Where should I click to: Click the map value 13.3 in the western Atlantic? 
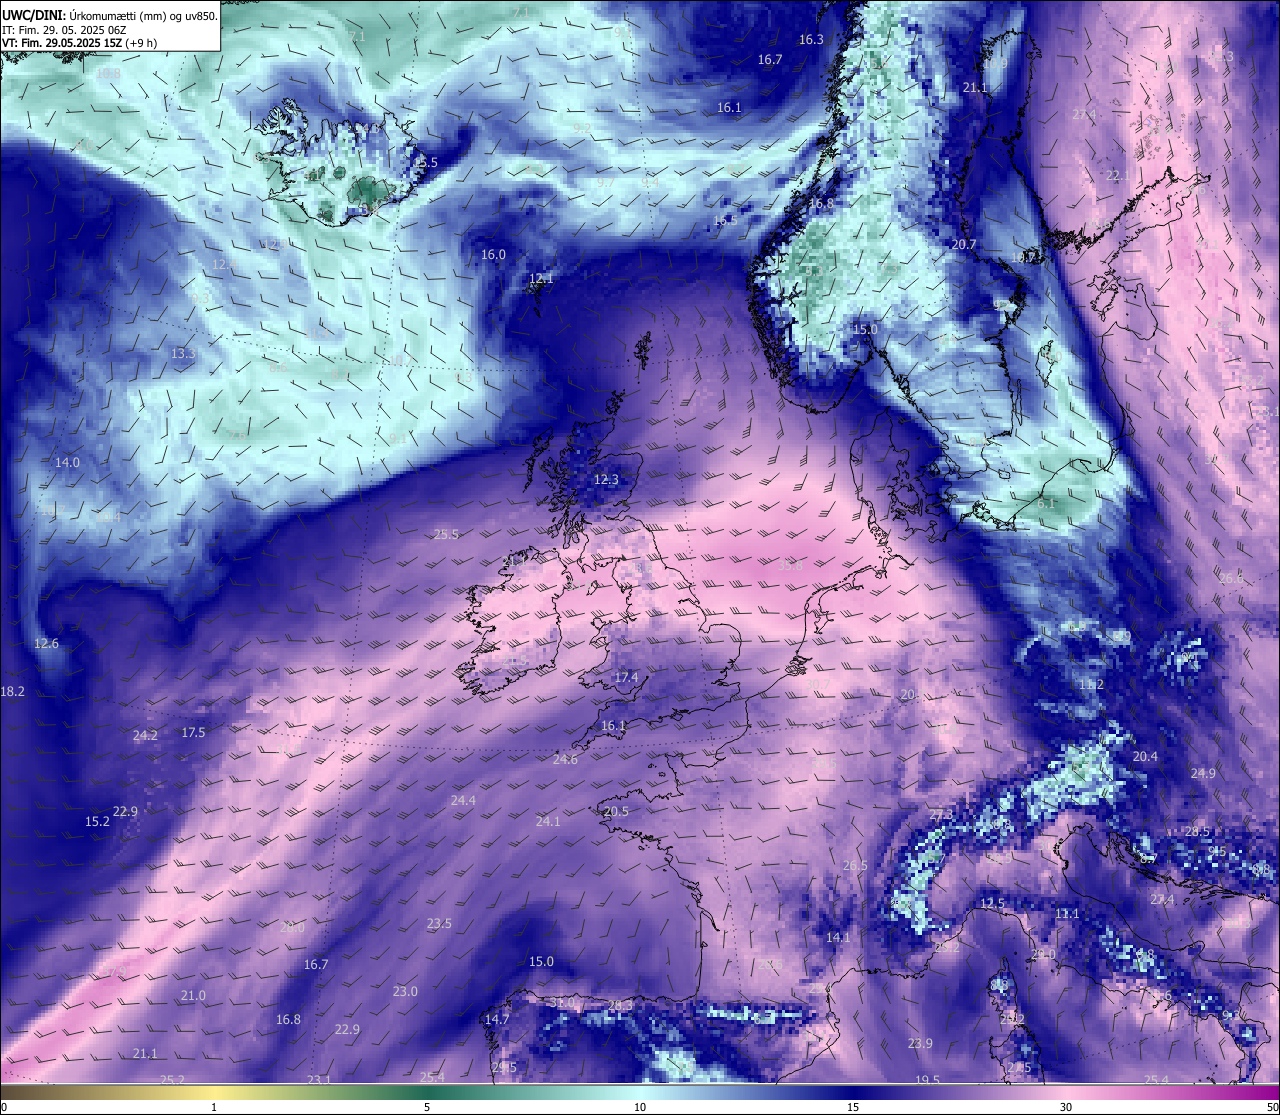(x=183, y=354)
